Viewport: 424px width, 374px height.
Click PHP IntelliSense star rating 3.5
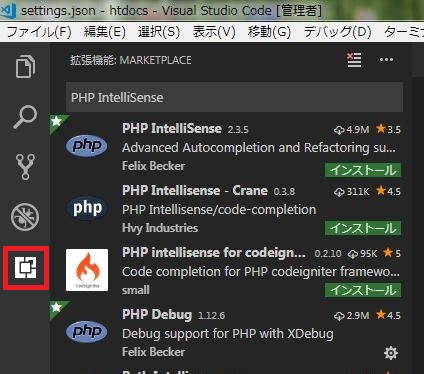coord(388,129)
